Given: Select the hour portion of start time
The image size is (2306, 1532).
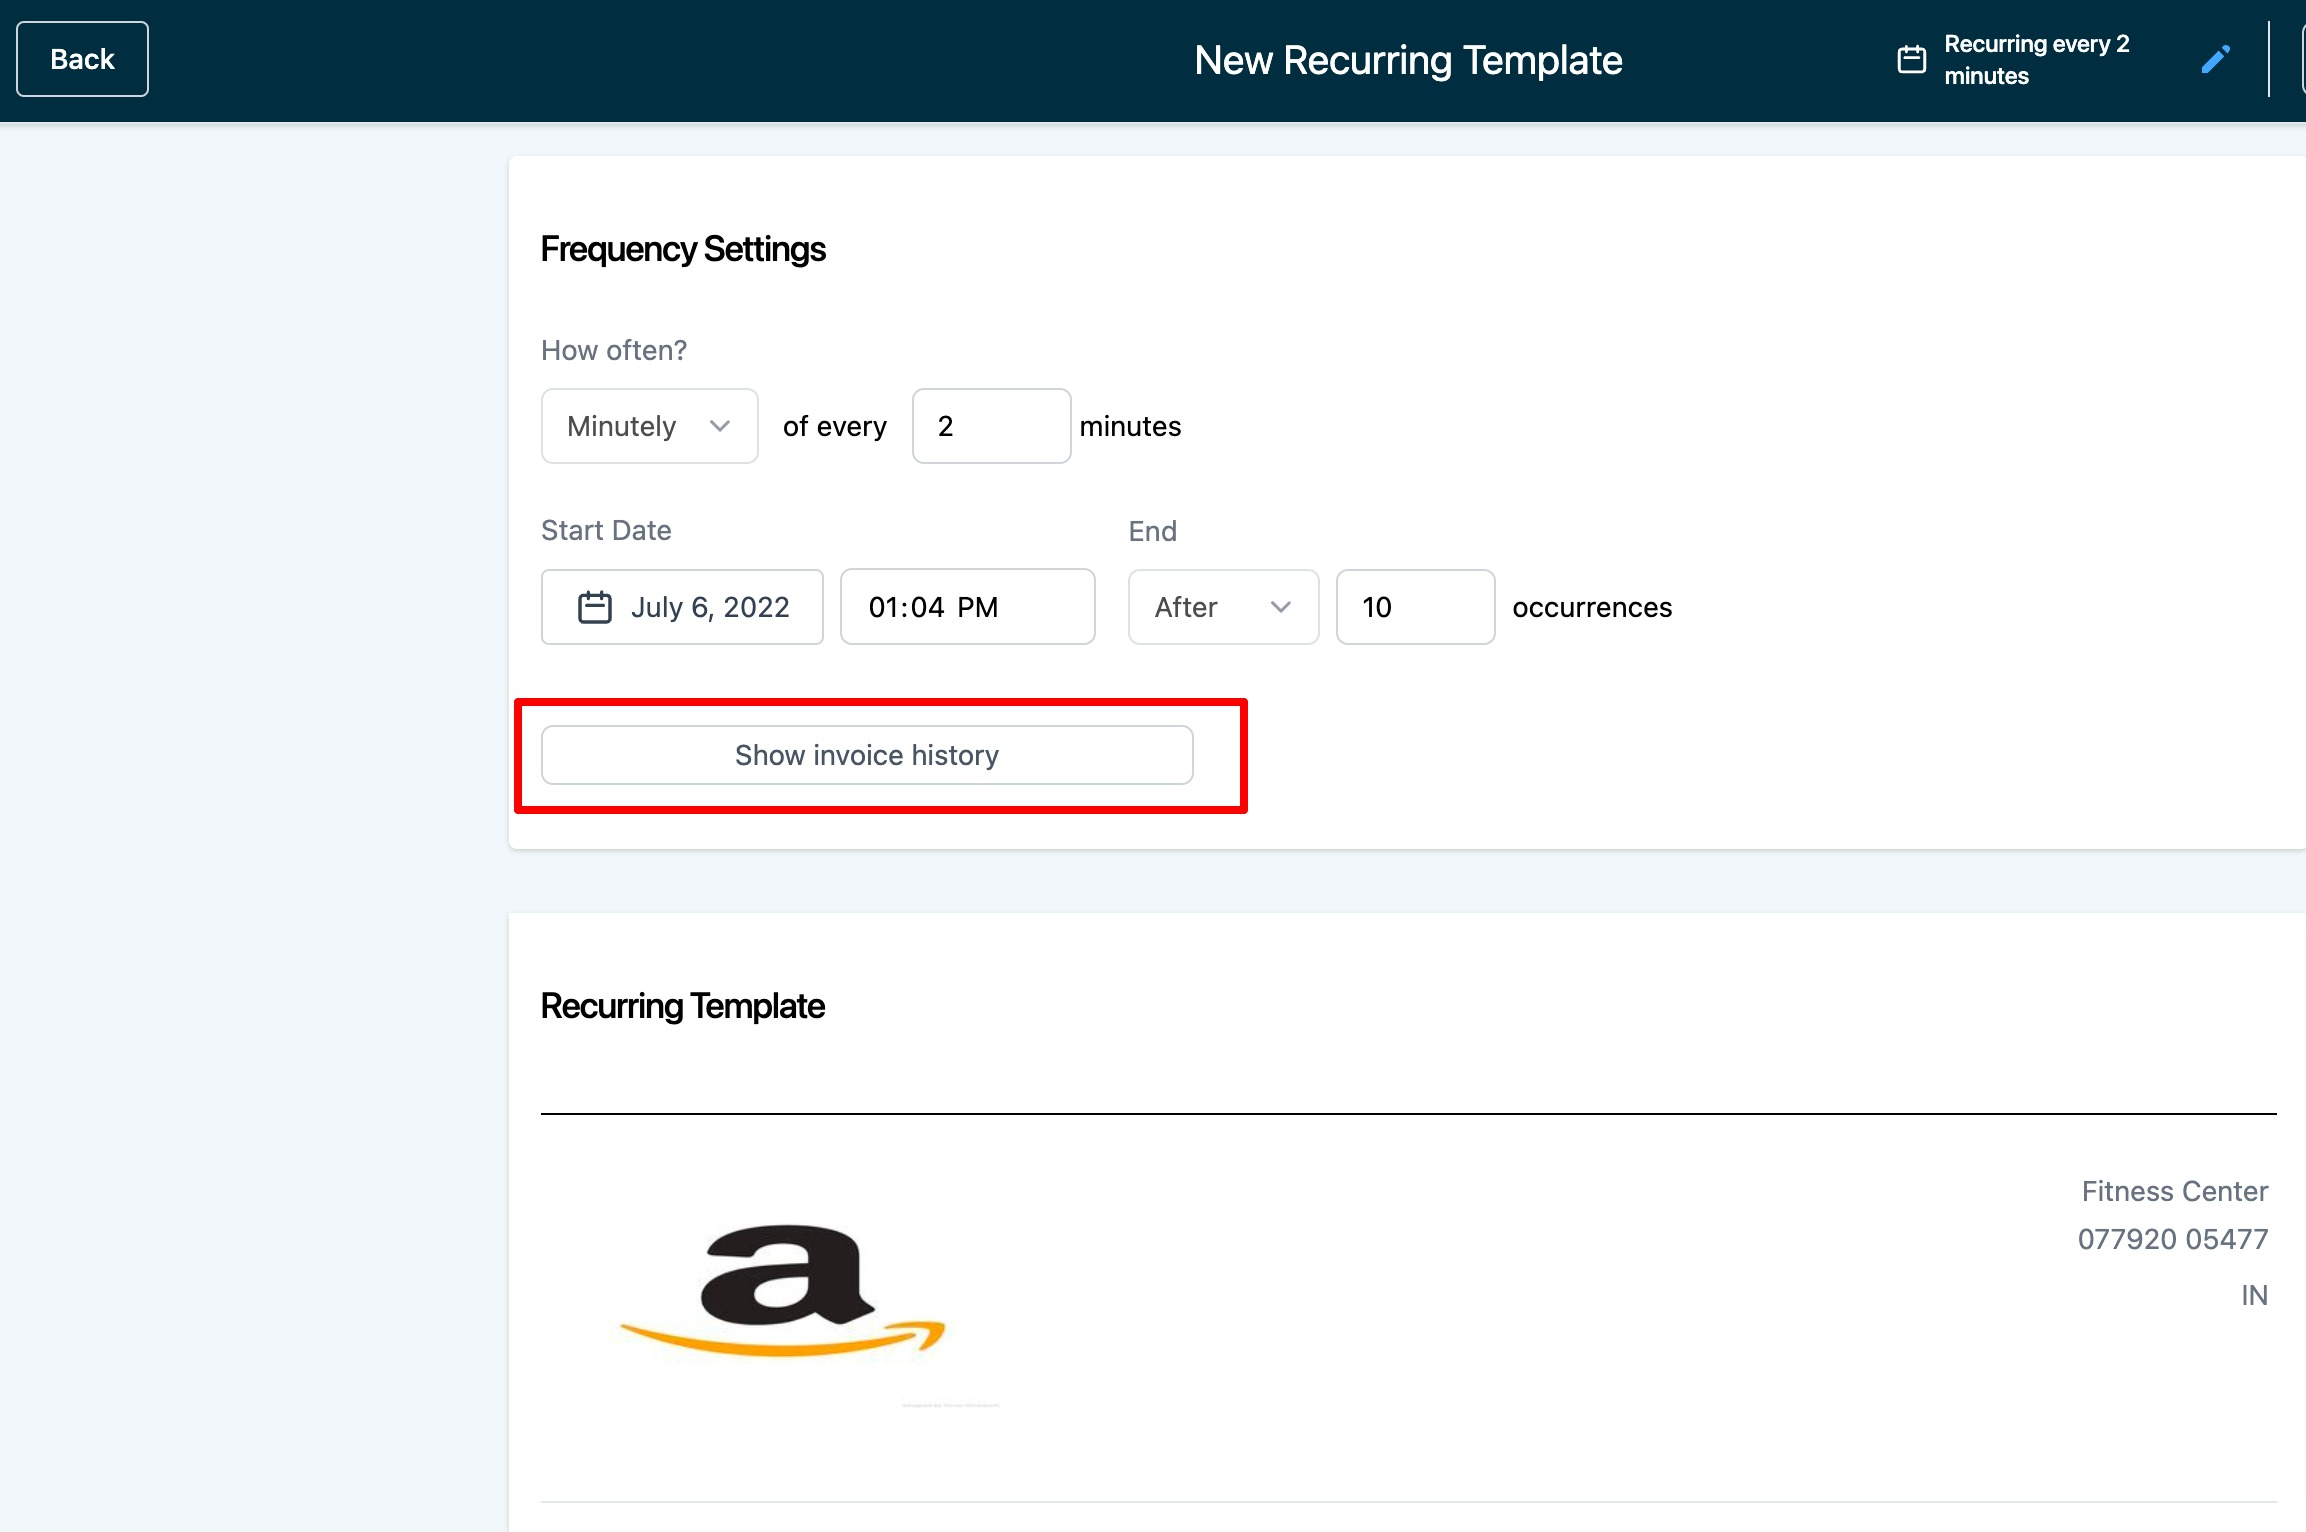Looking at the screenshot, I should 883,607.
